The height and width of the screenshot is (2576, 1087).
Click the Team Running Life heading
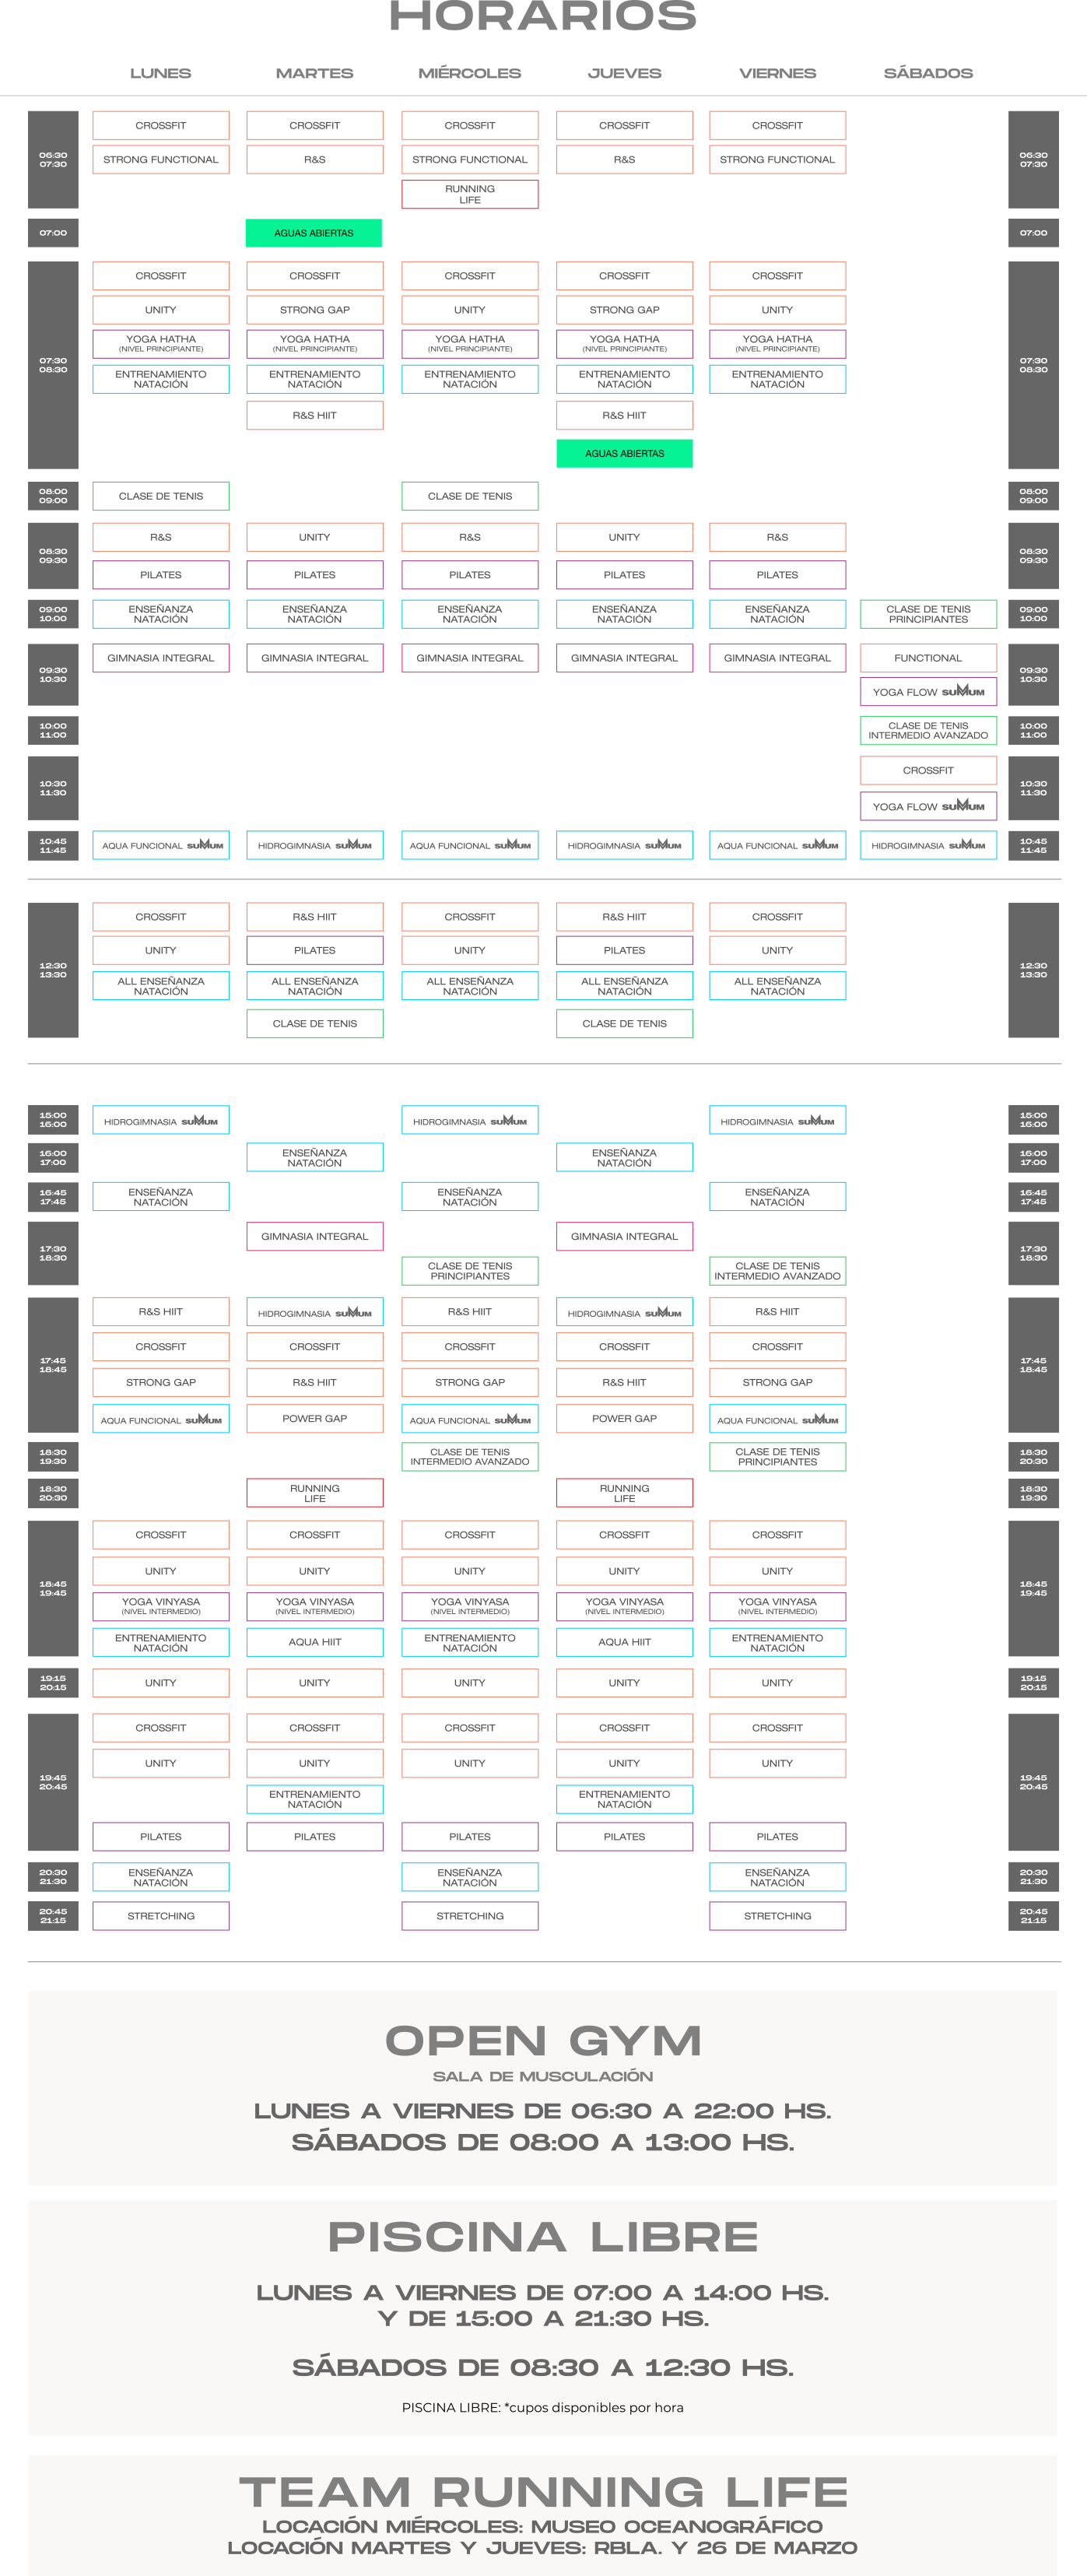(x=543, y=2492)
